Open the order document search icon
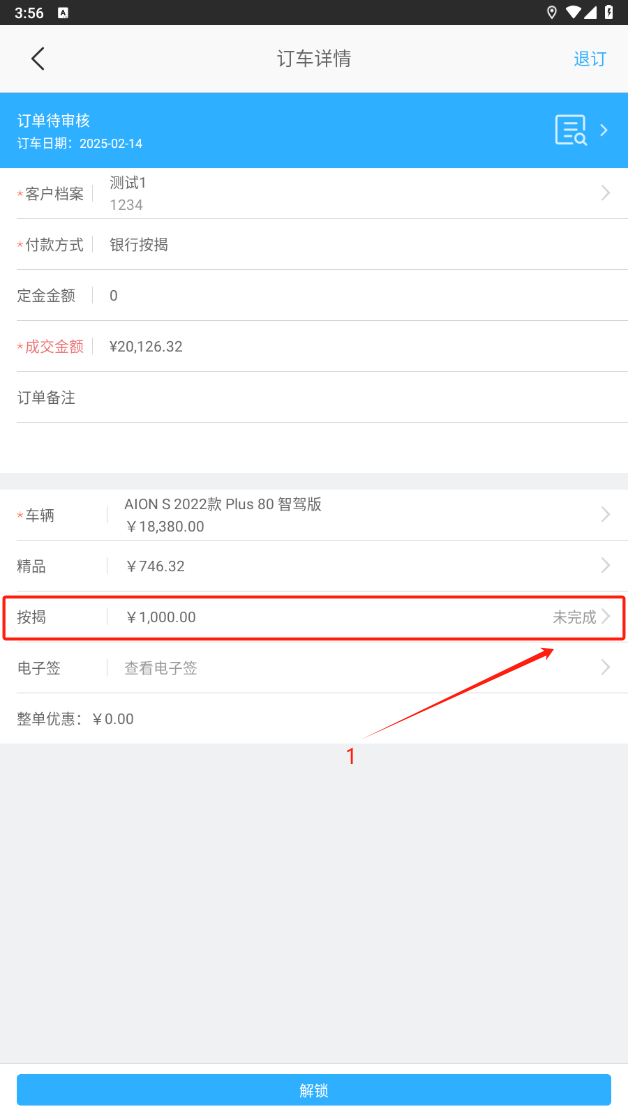Viewport: 628px width, 1116px height. 571,130
